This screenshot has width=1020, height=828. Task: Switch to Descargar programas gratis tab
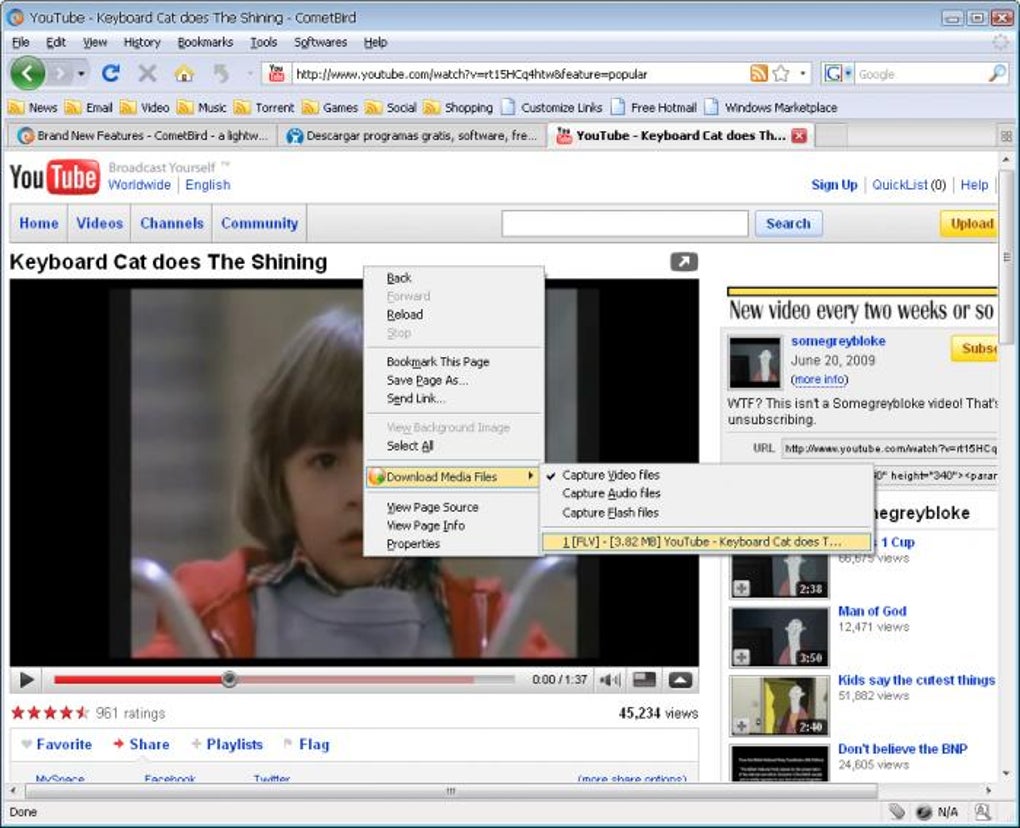(412, 135)
